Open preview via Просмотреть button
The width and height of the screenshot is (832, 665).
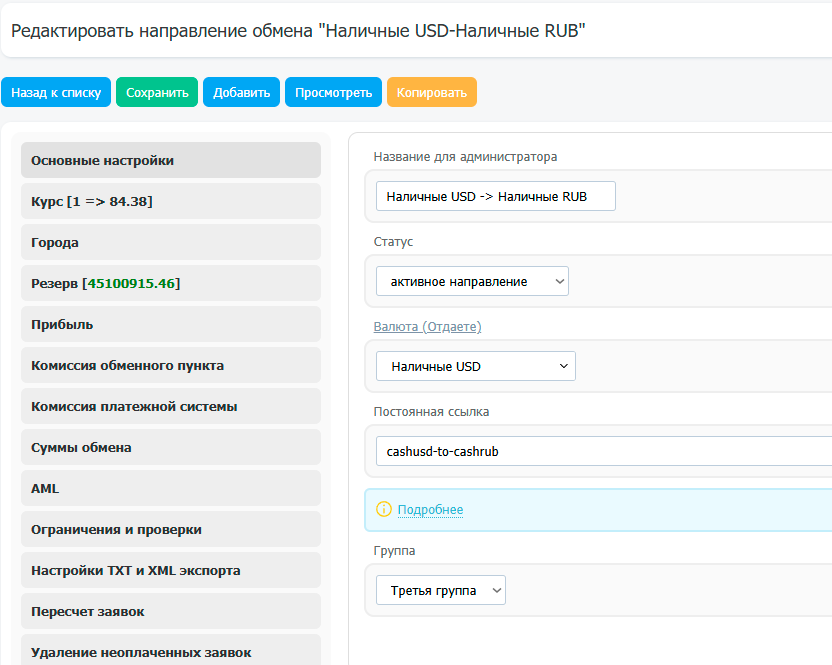(333, 92)
